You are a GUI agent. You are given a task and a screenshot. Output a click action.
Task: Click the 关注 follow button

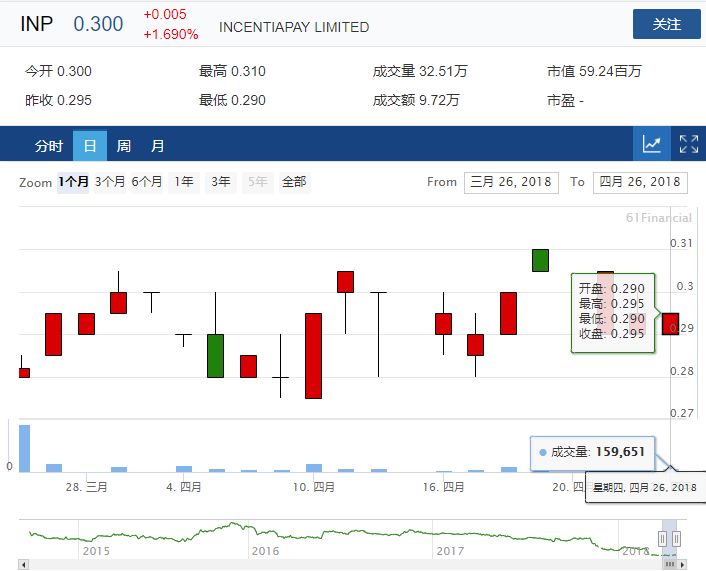666,24
